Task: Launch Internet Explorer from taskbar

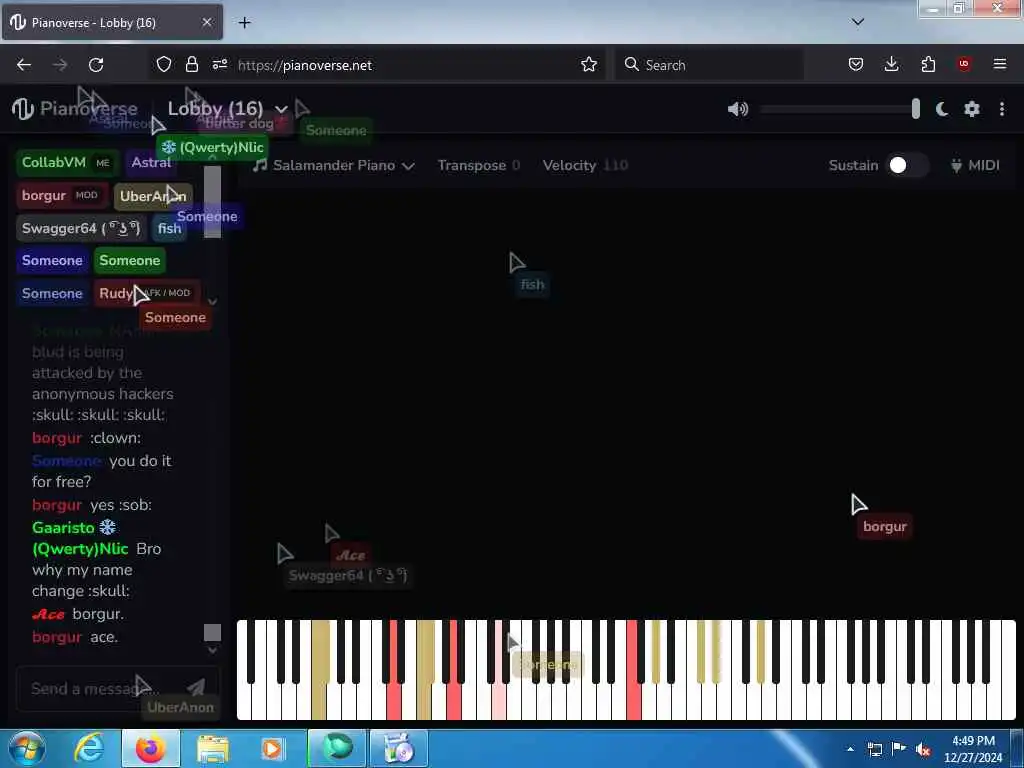Action: click(89, 749)
